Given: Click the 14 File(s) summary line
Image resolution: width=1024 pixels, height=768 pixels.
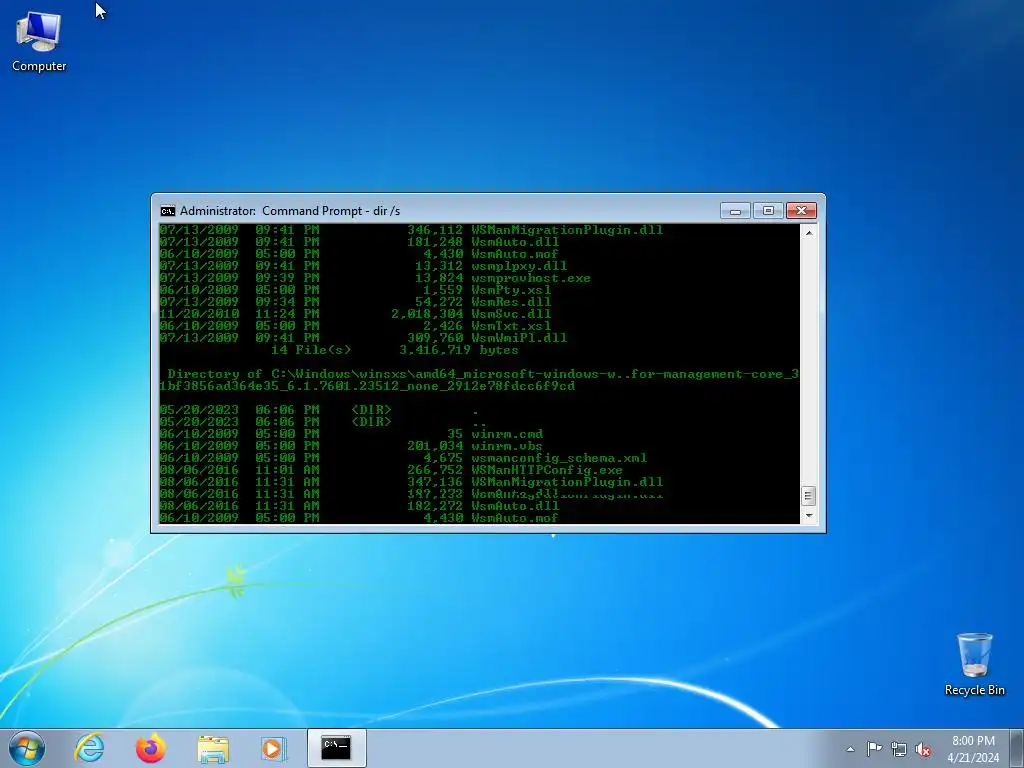Looking at the screenshot, I should point(394,350).
